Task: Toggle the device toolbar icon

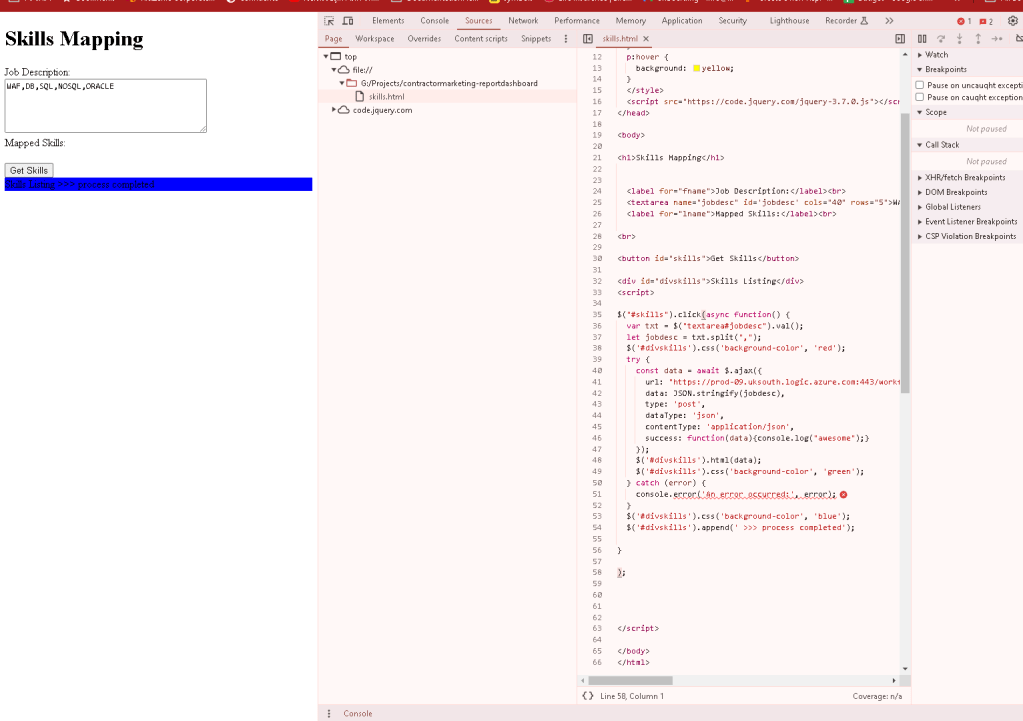Action: [x=348, y=21]
